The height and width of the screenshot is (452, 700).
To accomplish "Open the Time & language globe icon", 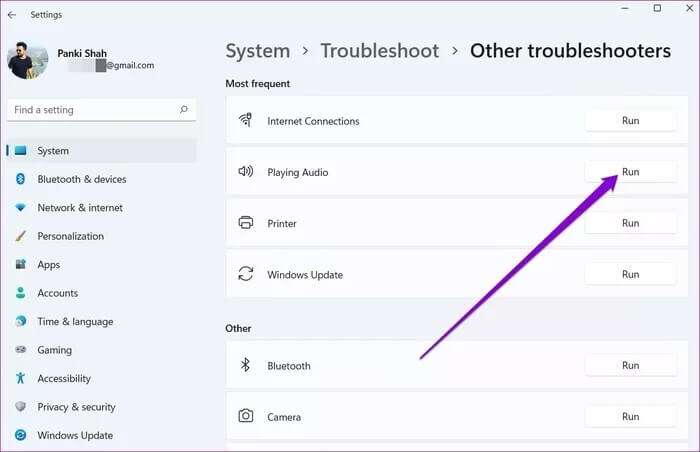I will pos(21,321).
